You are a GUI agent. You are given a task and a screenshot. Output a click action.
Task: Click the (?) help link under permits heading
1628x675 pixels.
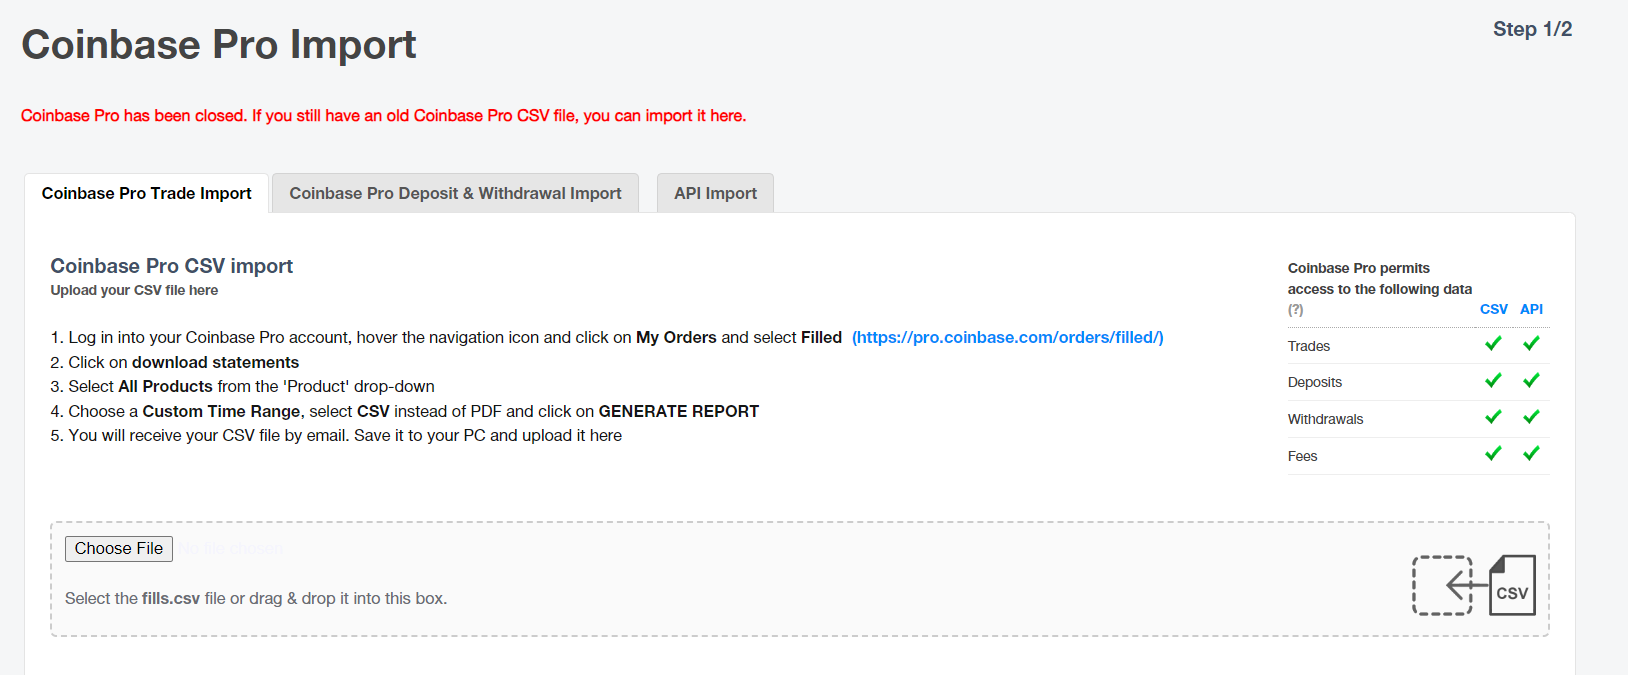(x=1295, y=310)
